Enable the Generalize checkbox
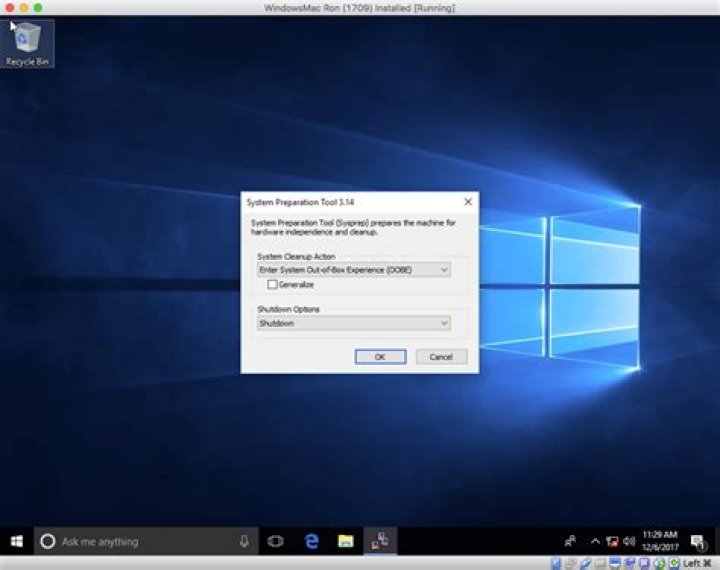 coord(272,285)
